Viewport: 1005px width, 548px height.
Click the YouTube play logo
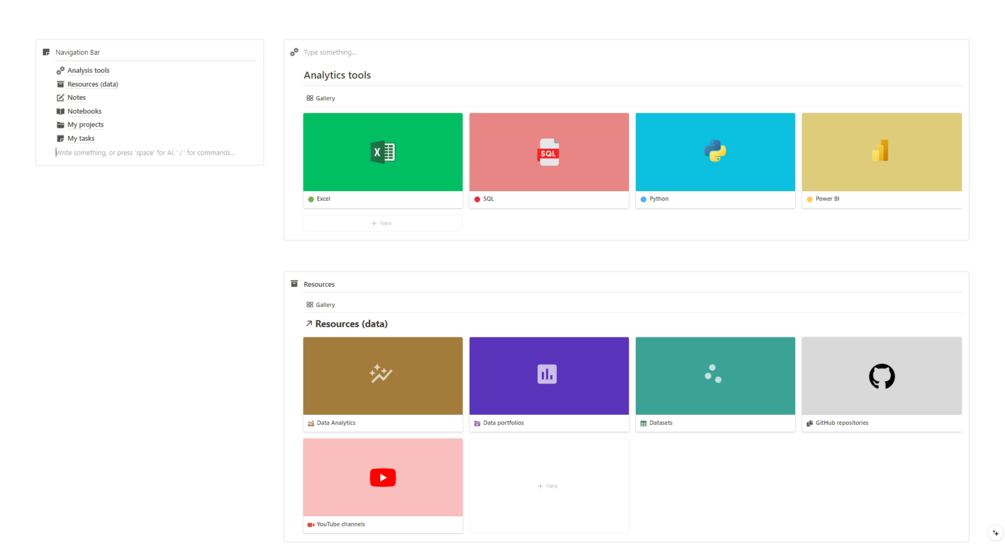tap(383, 477)
